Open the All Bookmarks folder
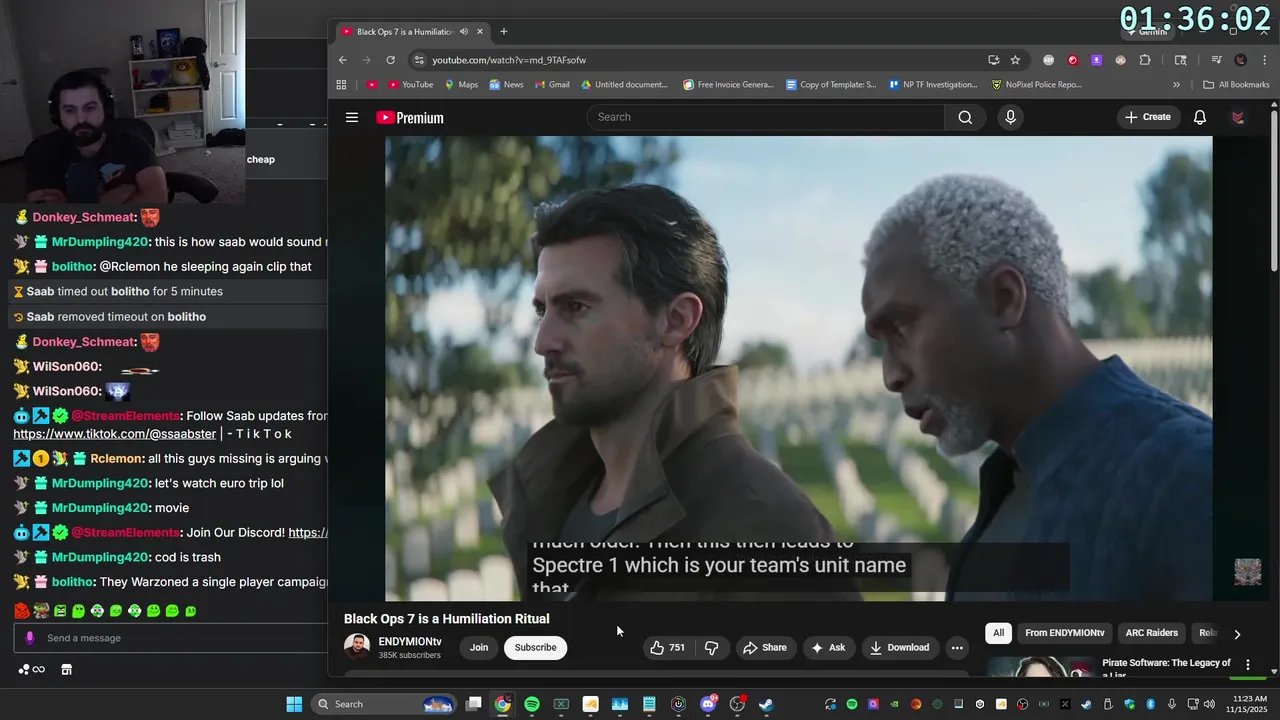Image resolution: width=1280 pixels, height=720 pixels. pyautogui.click(x=1236, y=85)
